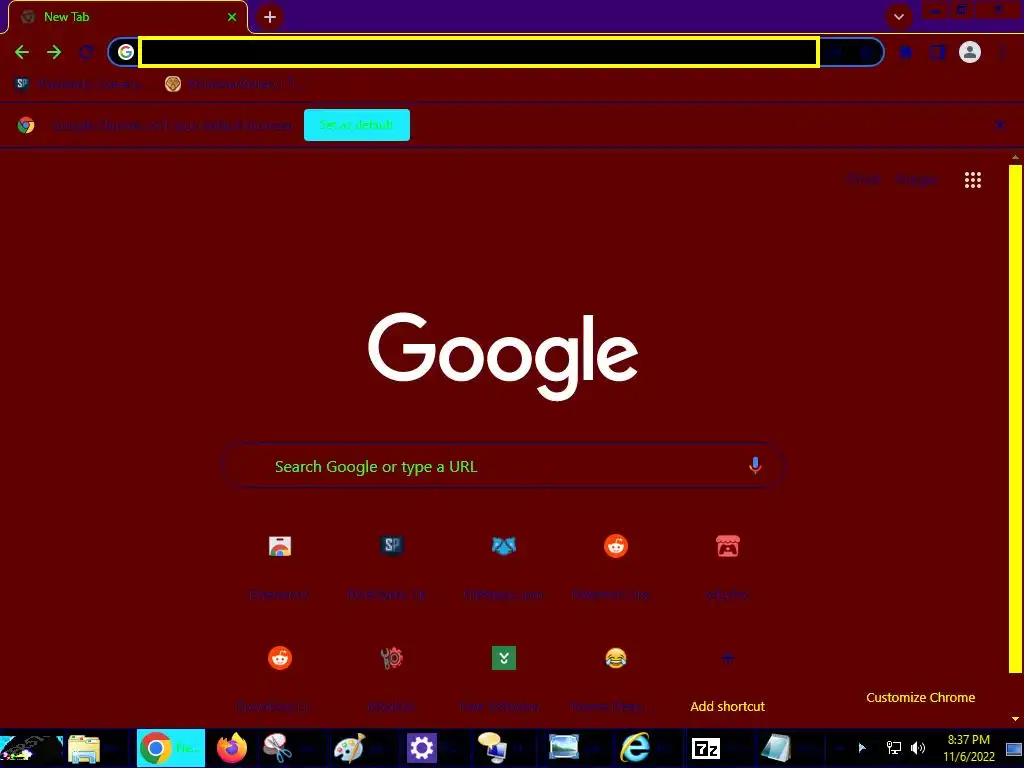Open the side panel toolbar icon
This screenshot has width=1024, height=768.
pyautogui.click(x=938, y=52)
